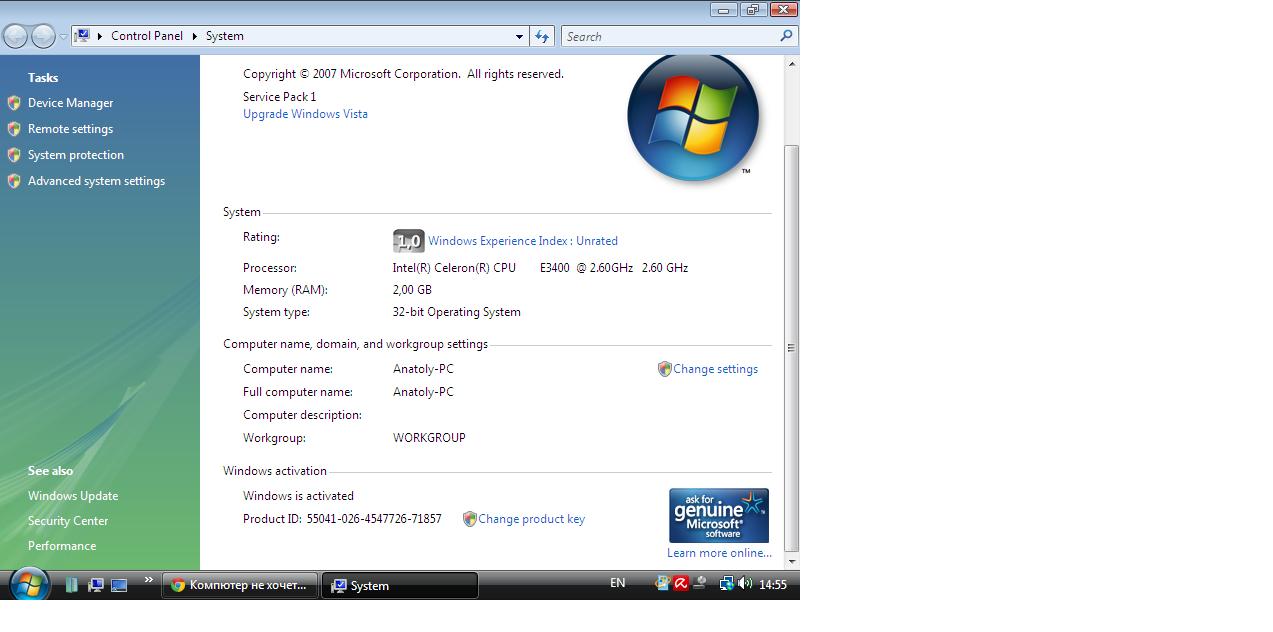The image size is (1273, 632).
Task: Click the EN language indicator
Action: [617, 583]
